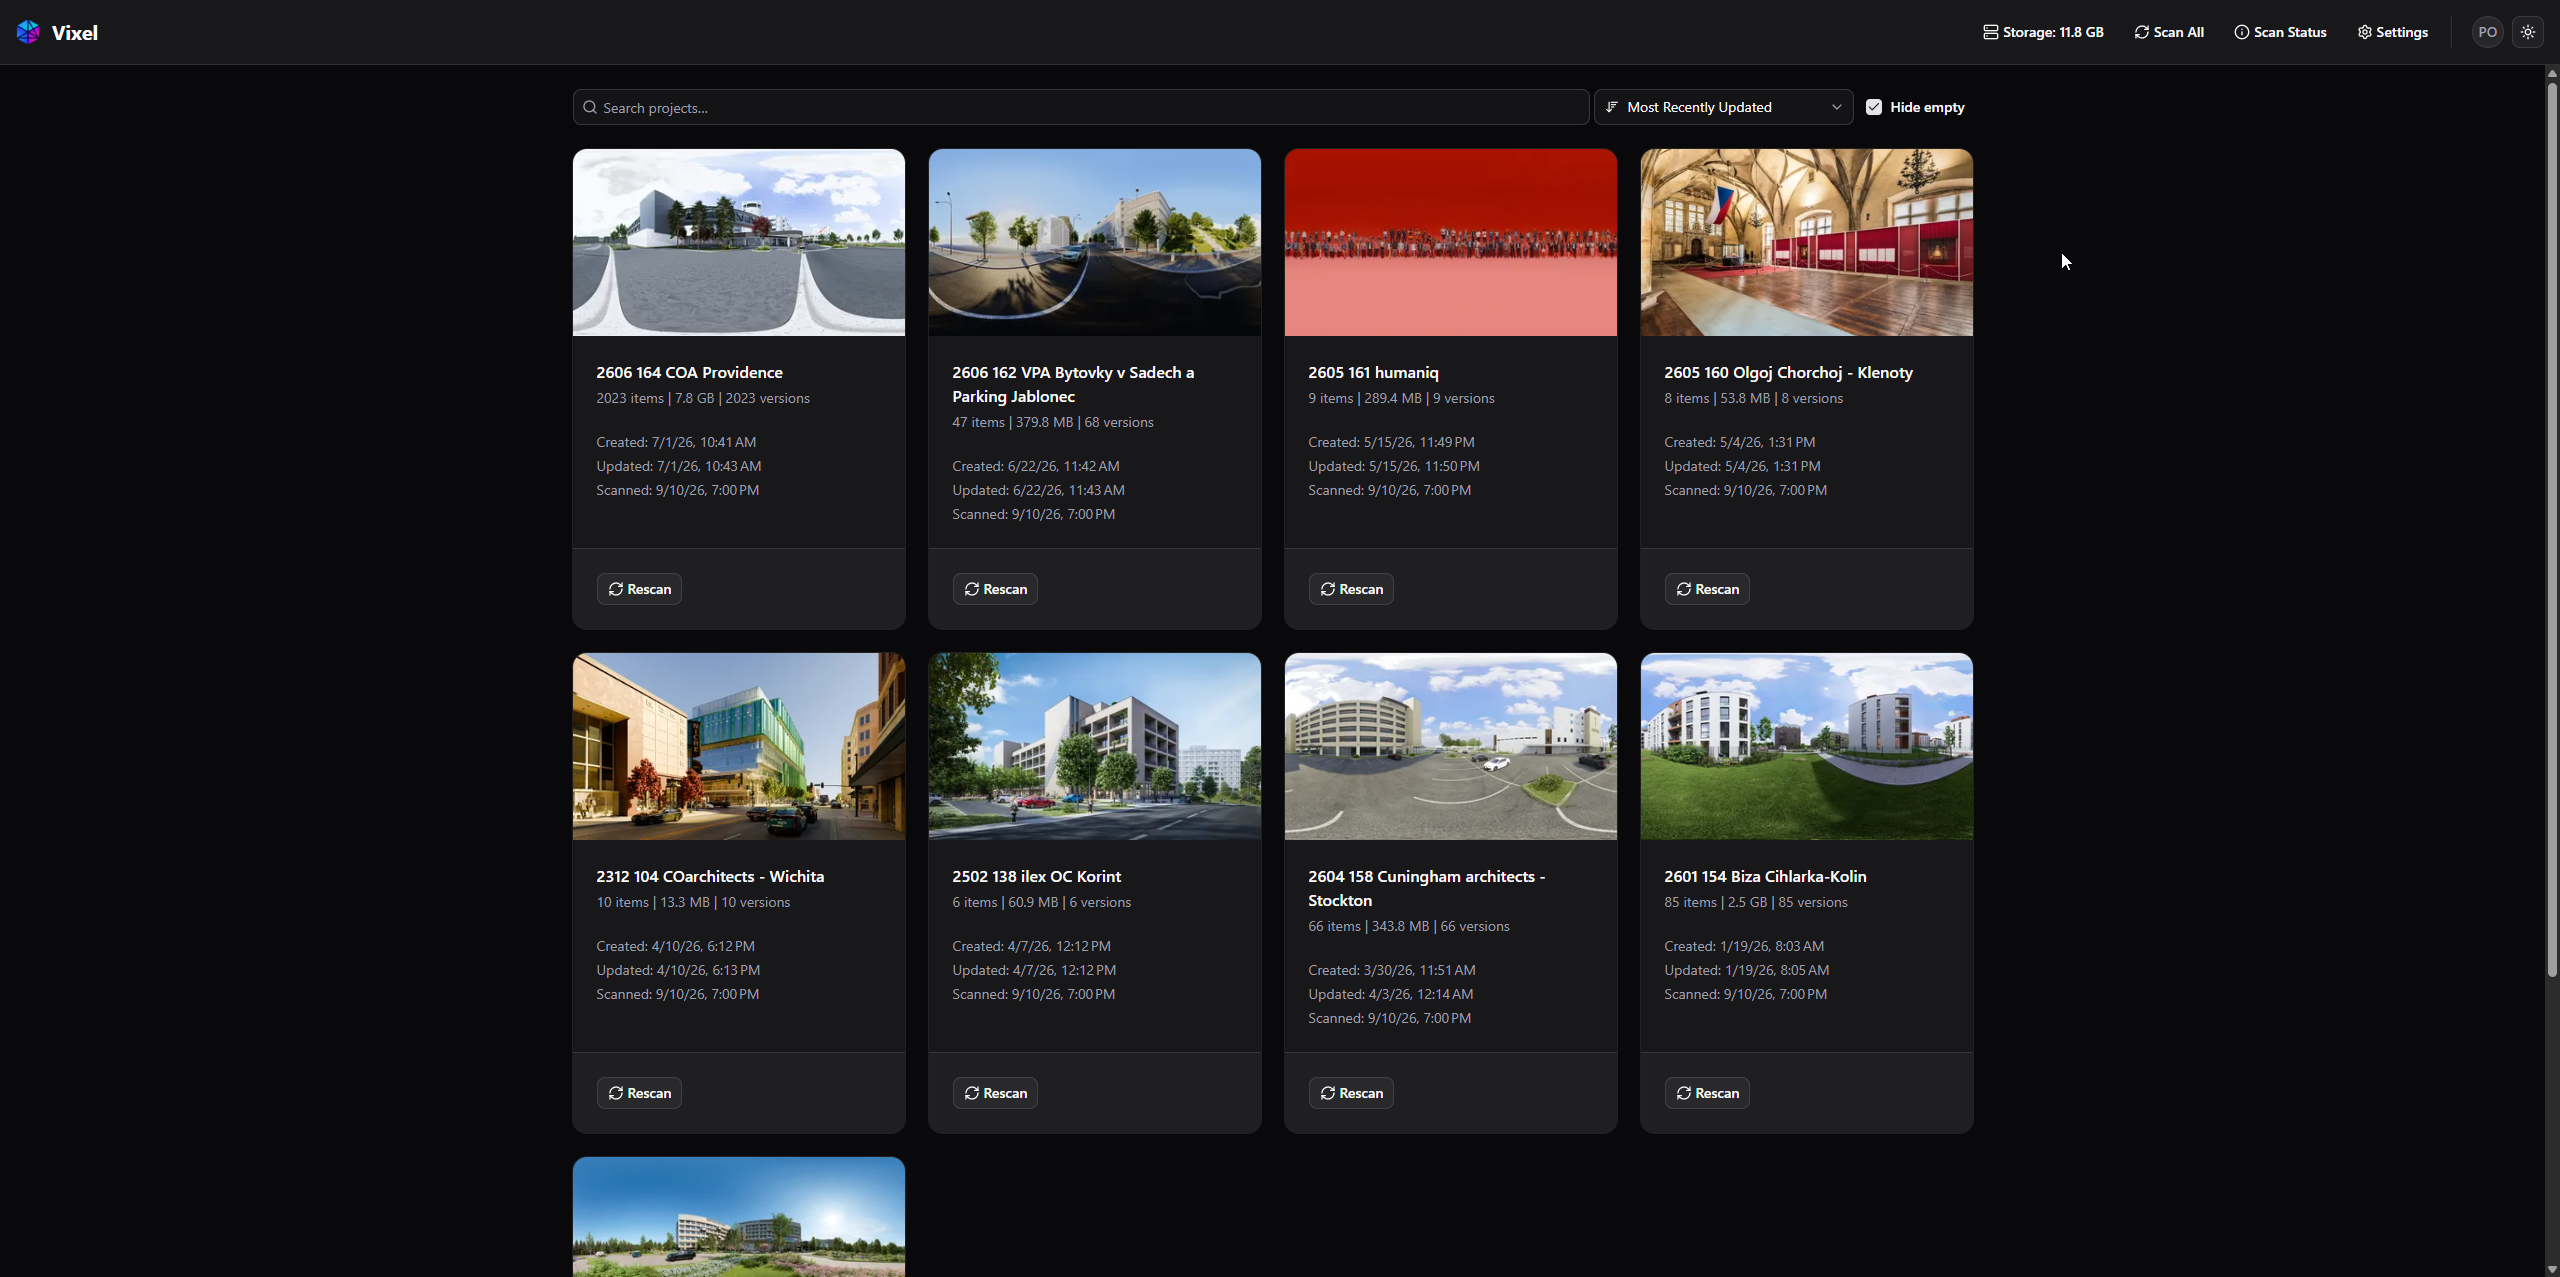The image size is (2560, 1277).
Task: Rescan 2604 158 Cuningham Stockton project
Action: (x=1351, y=1093)
